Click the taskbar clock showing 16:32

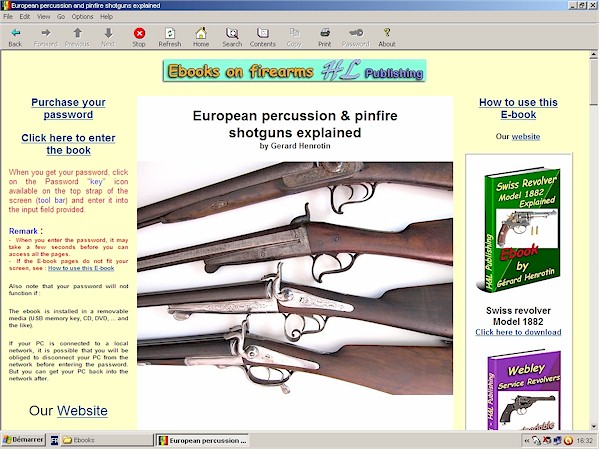click(x=584, y=441)
